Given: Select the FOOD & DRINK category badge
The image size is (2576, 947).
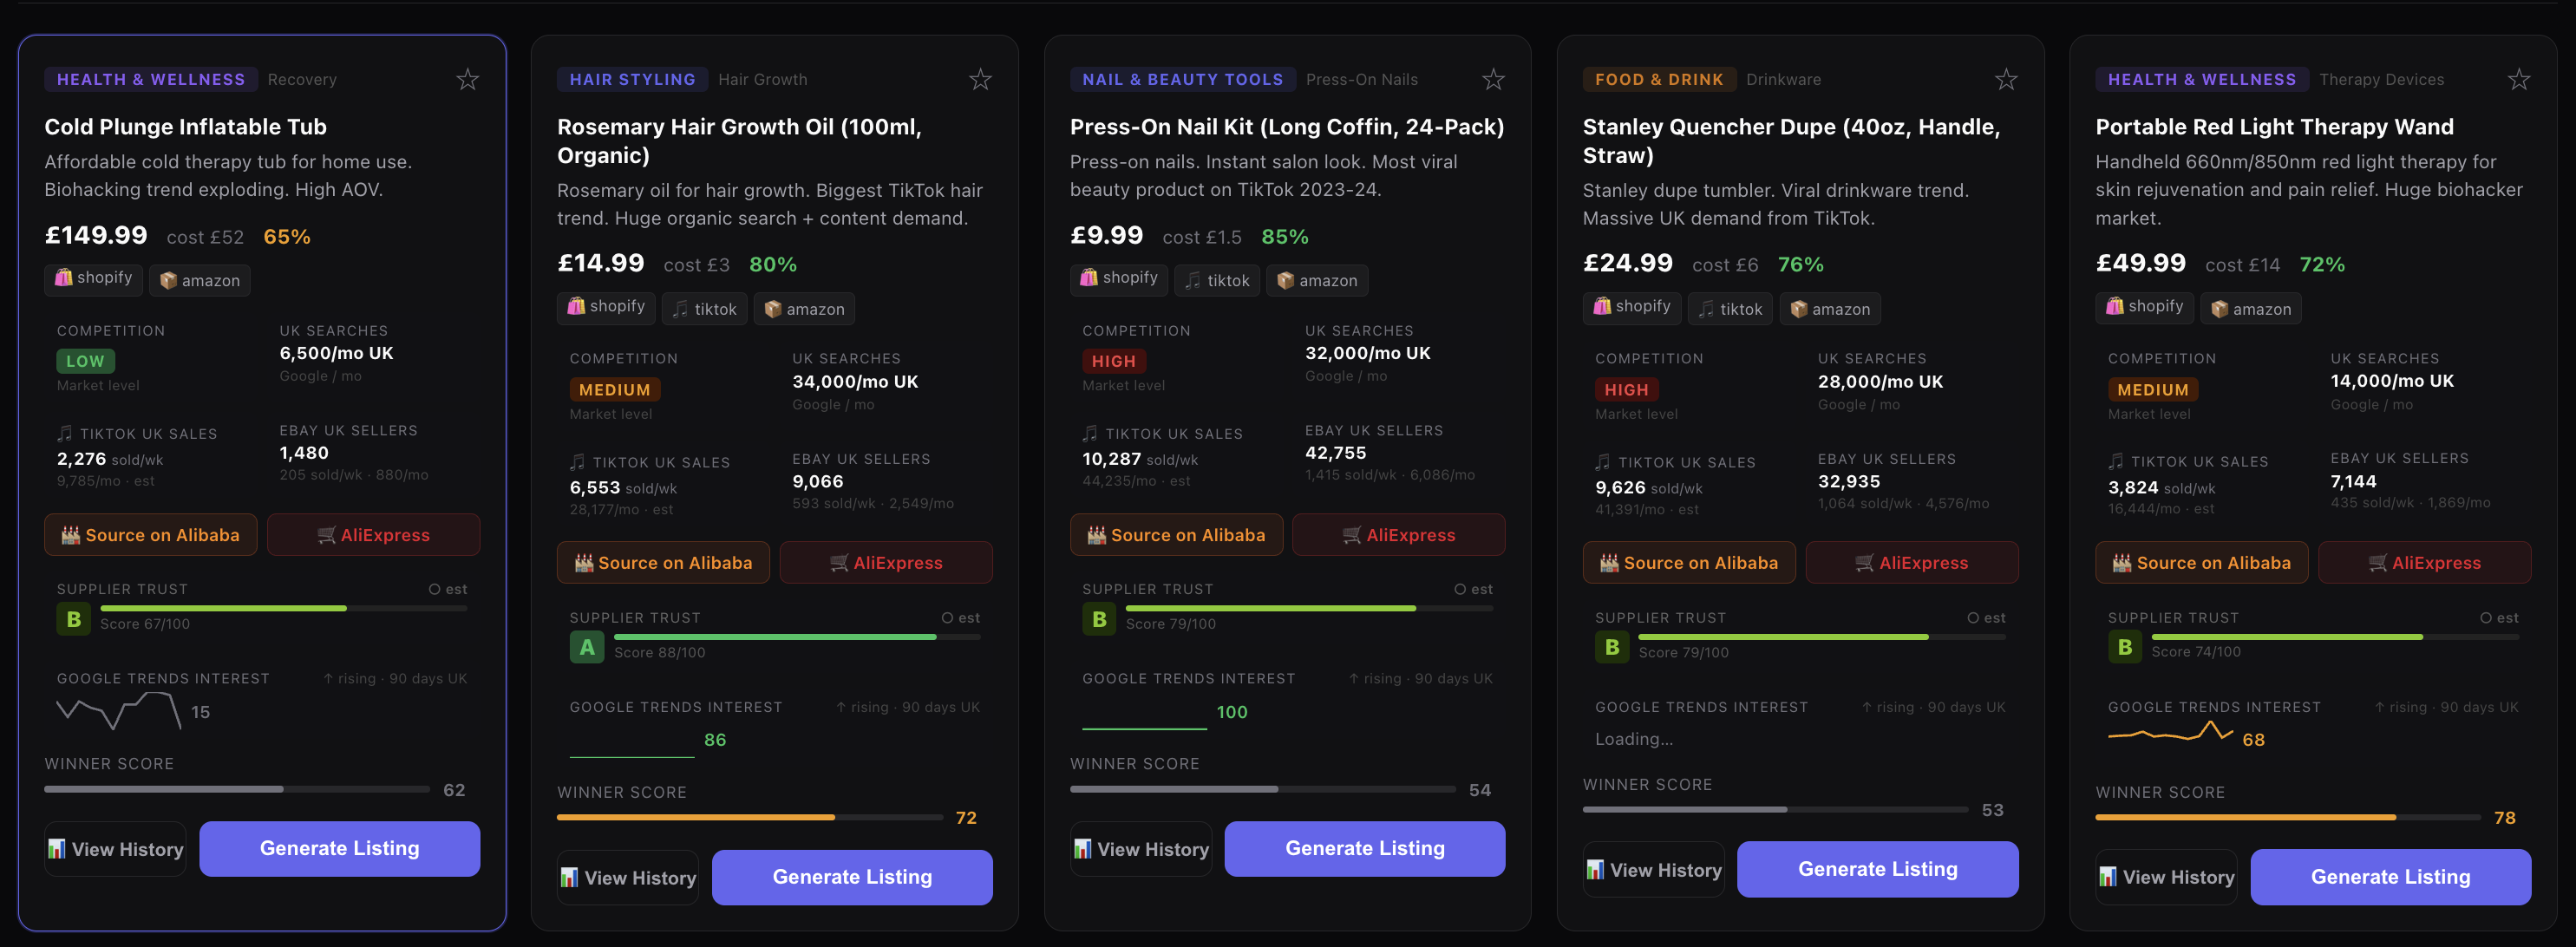Looking at the screenshot, I should [x=1658, y=79].
